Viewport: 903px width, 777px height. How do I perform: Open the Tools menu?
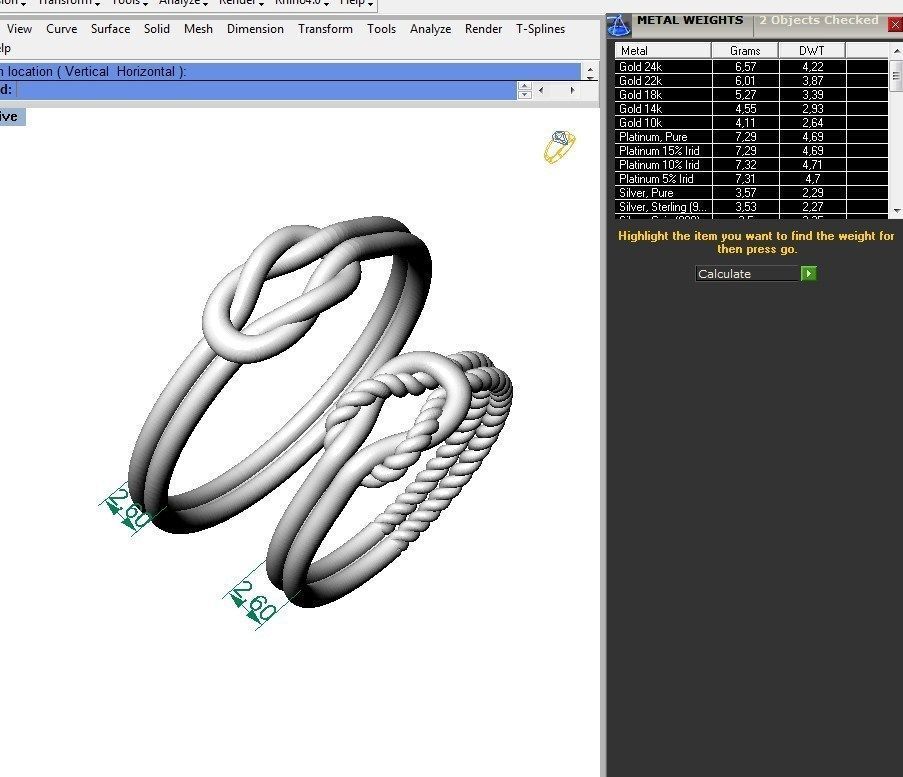[381, 29]
